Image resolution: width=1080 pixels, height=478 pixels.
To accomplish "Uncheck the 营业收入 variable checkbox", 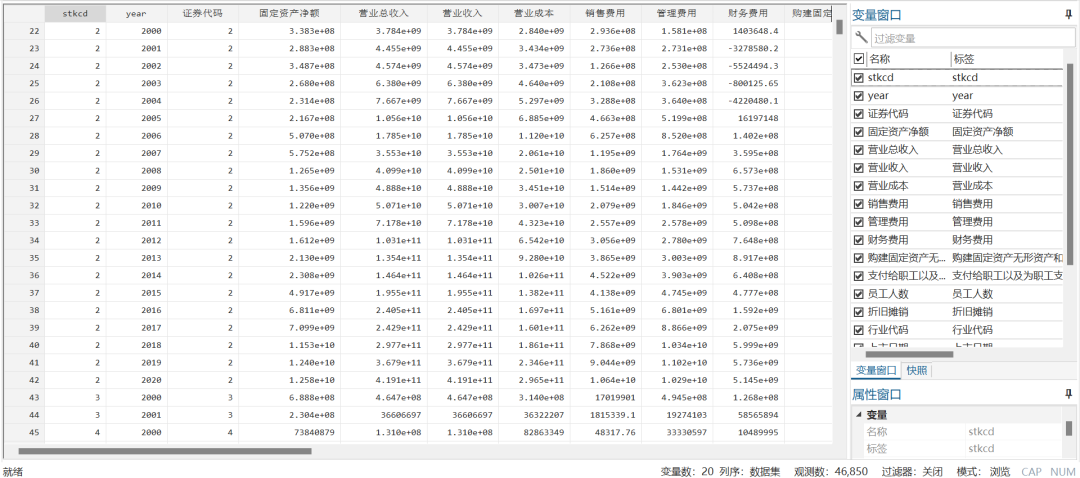I will 858,167.
